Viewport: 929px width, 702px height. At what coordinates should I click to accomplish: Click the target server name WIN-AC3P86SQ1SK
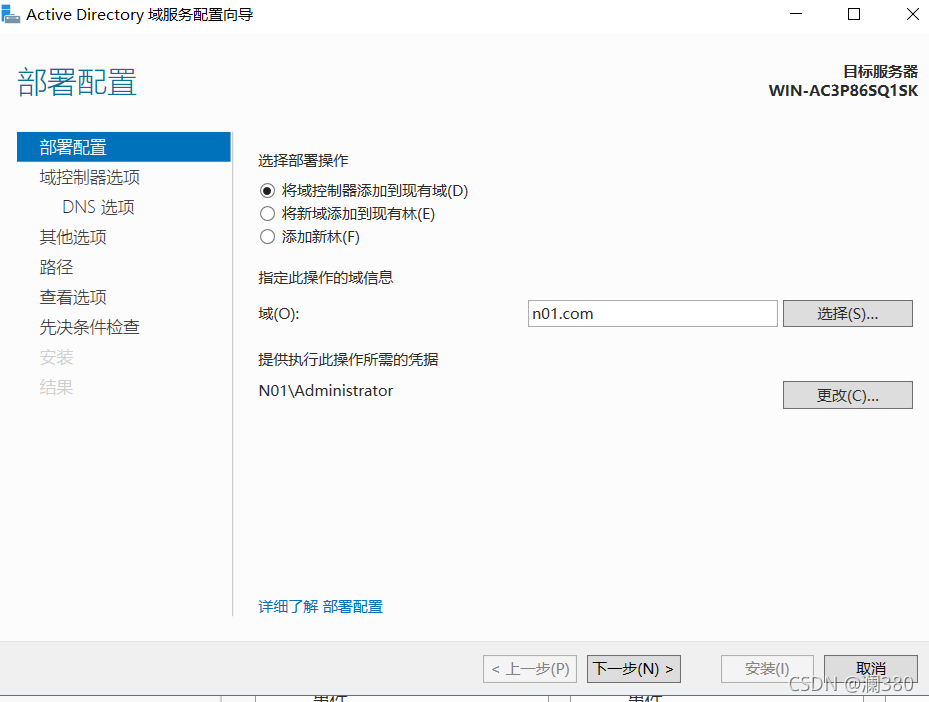[843, 91]
